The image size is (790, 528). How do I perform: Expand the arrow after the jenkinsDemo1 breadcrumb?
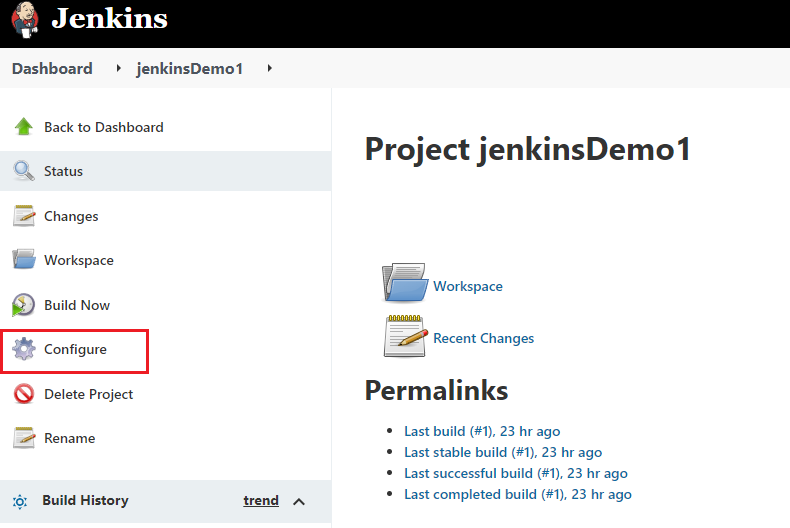tap(270, 68)
